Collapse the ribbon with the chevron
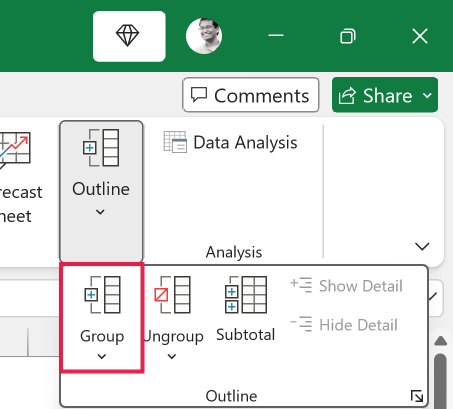The width and height of the screenshot is (453, 409). tap(422, 246)
